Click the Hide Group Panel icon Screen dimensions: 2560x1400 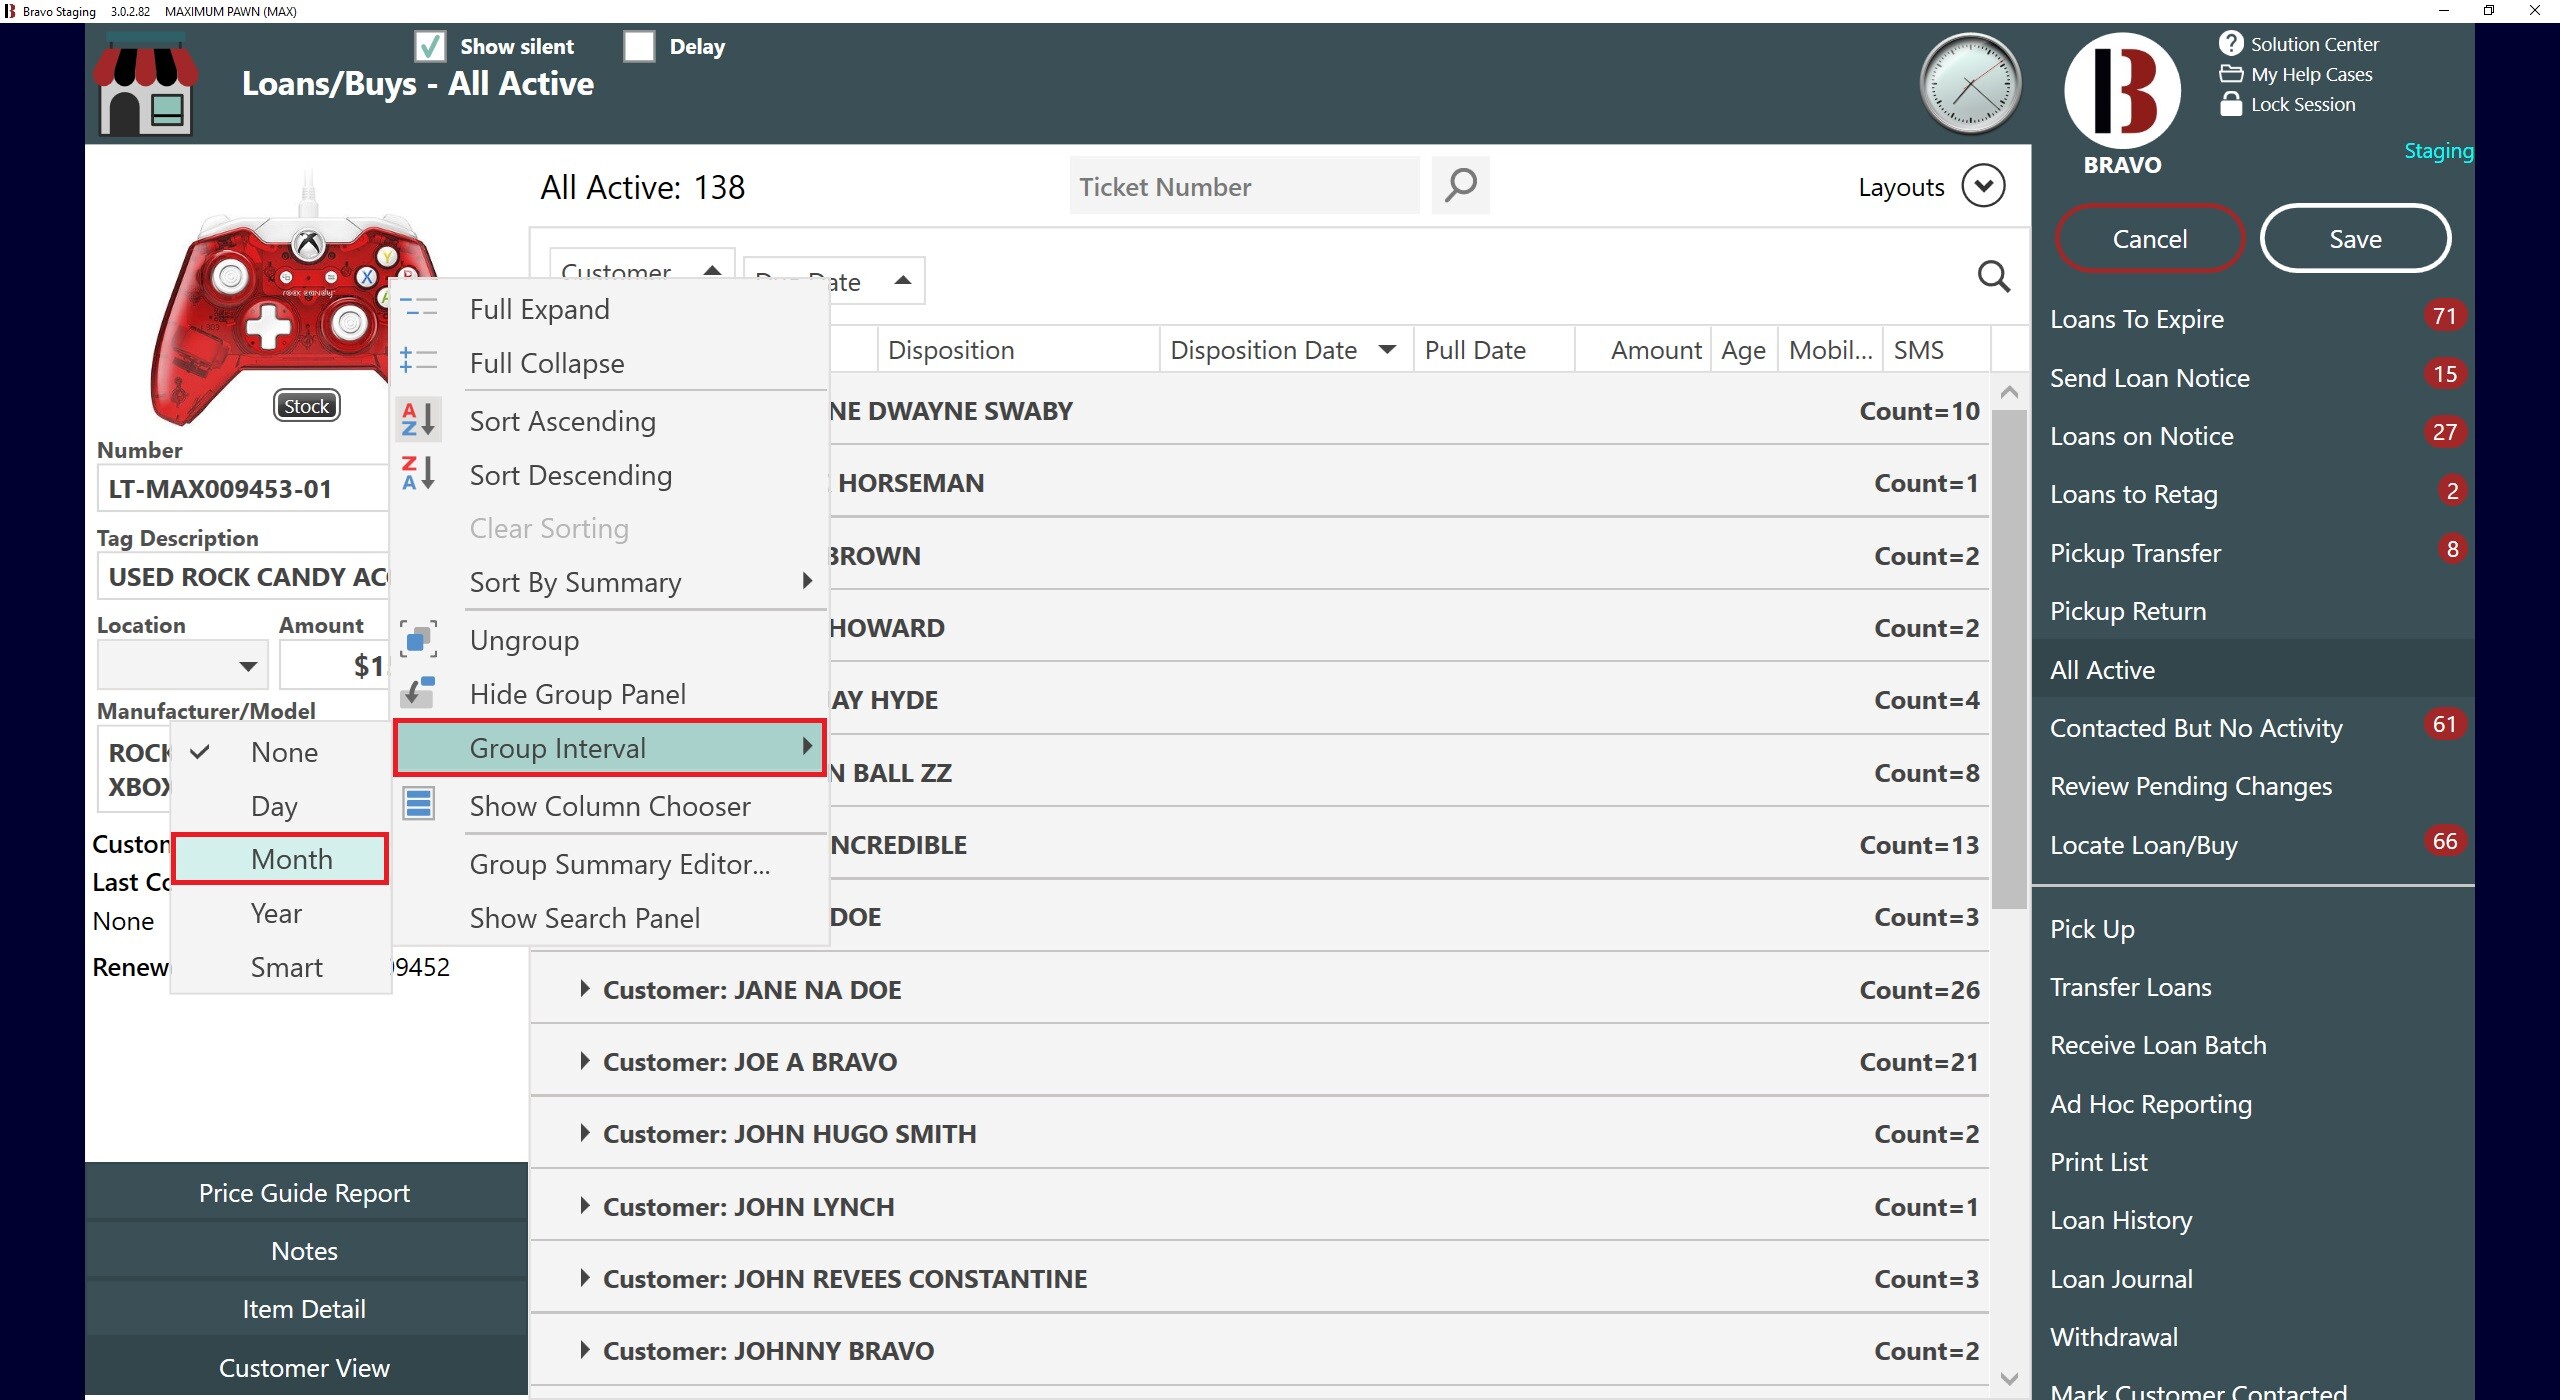(x=418, y=692)
